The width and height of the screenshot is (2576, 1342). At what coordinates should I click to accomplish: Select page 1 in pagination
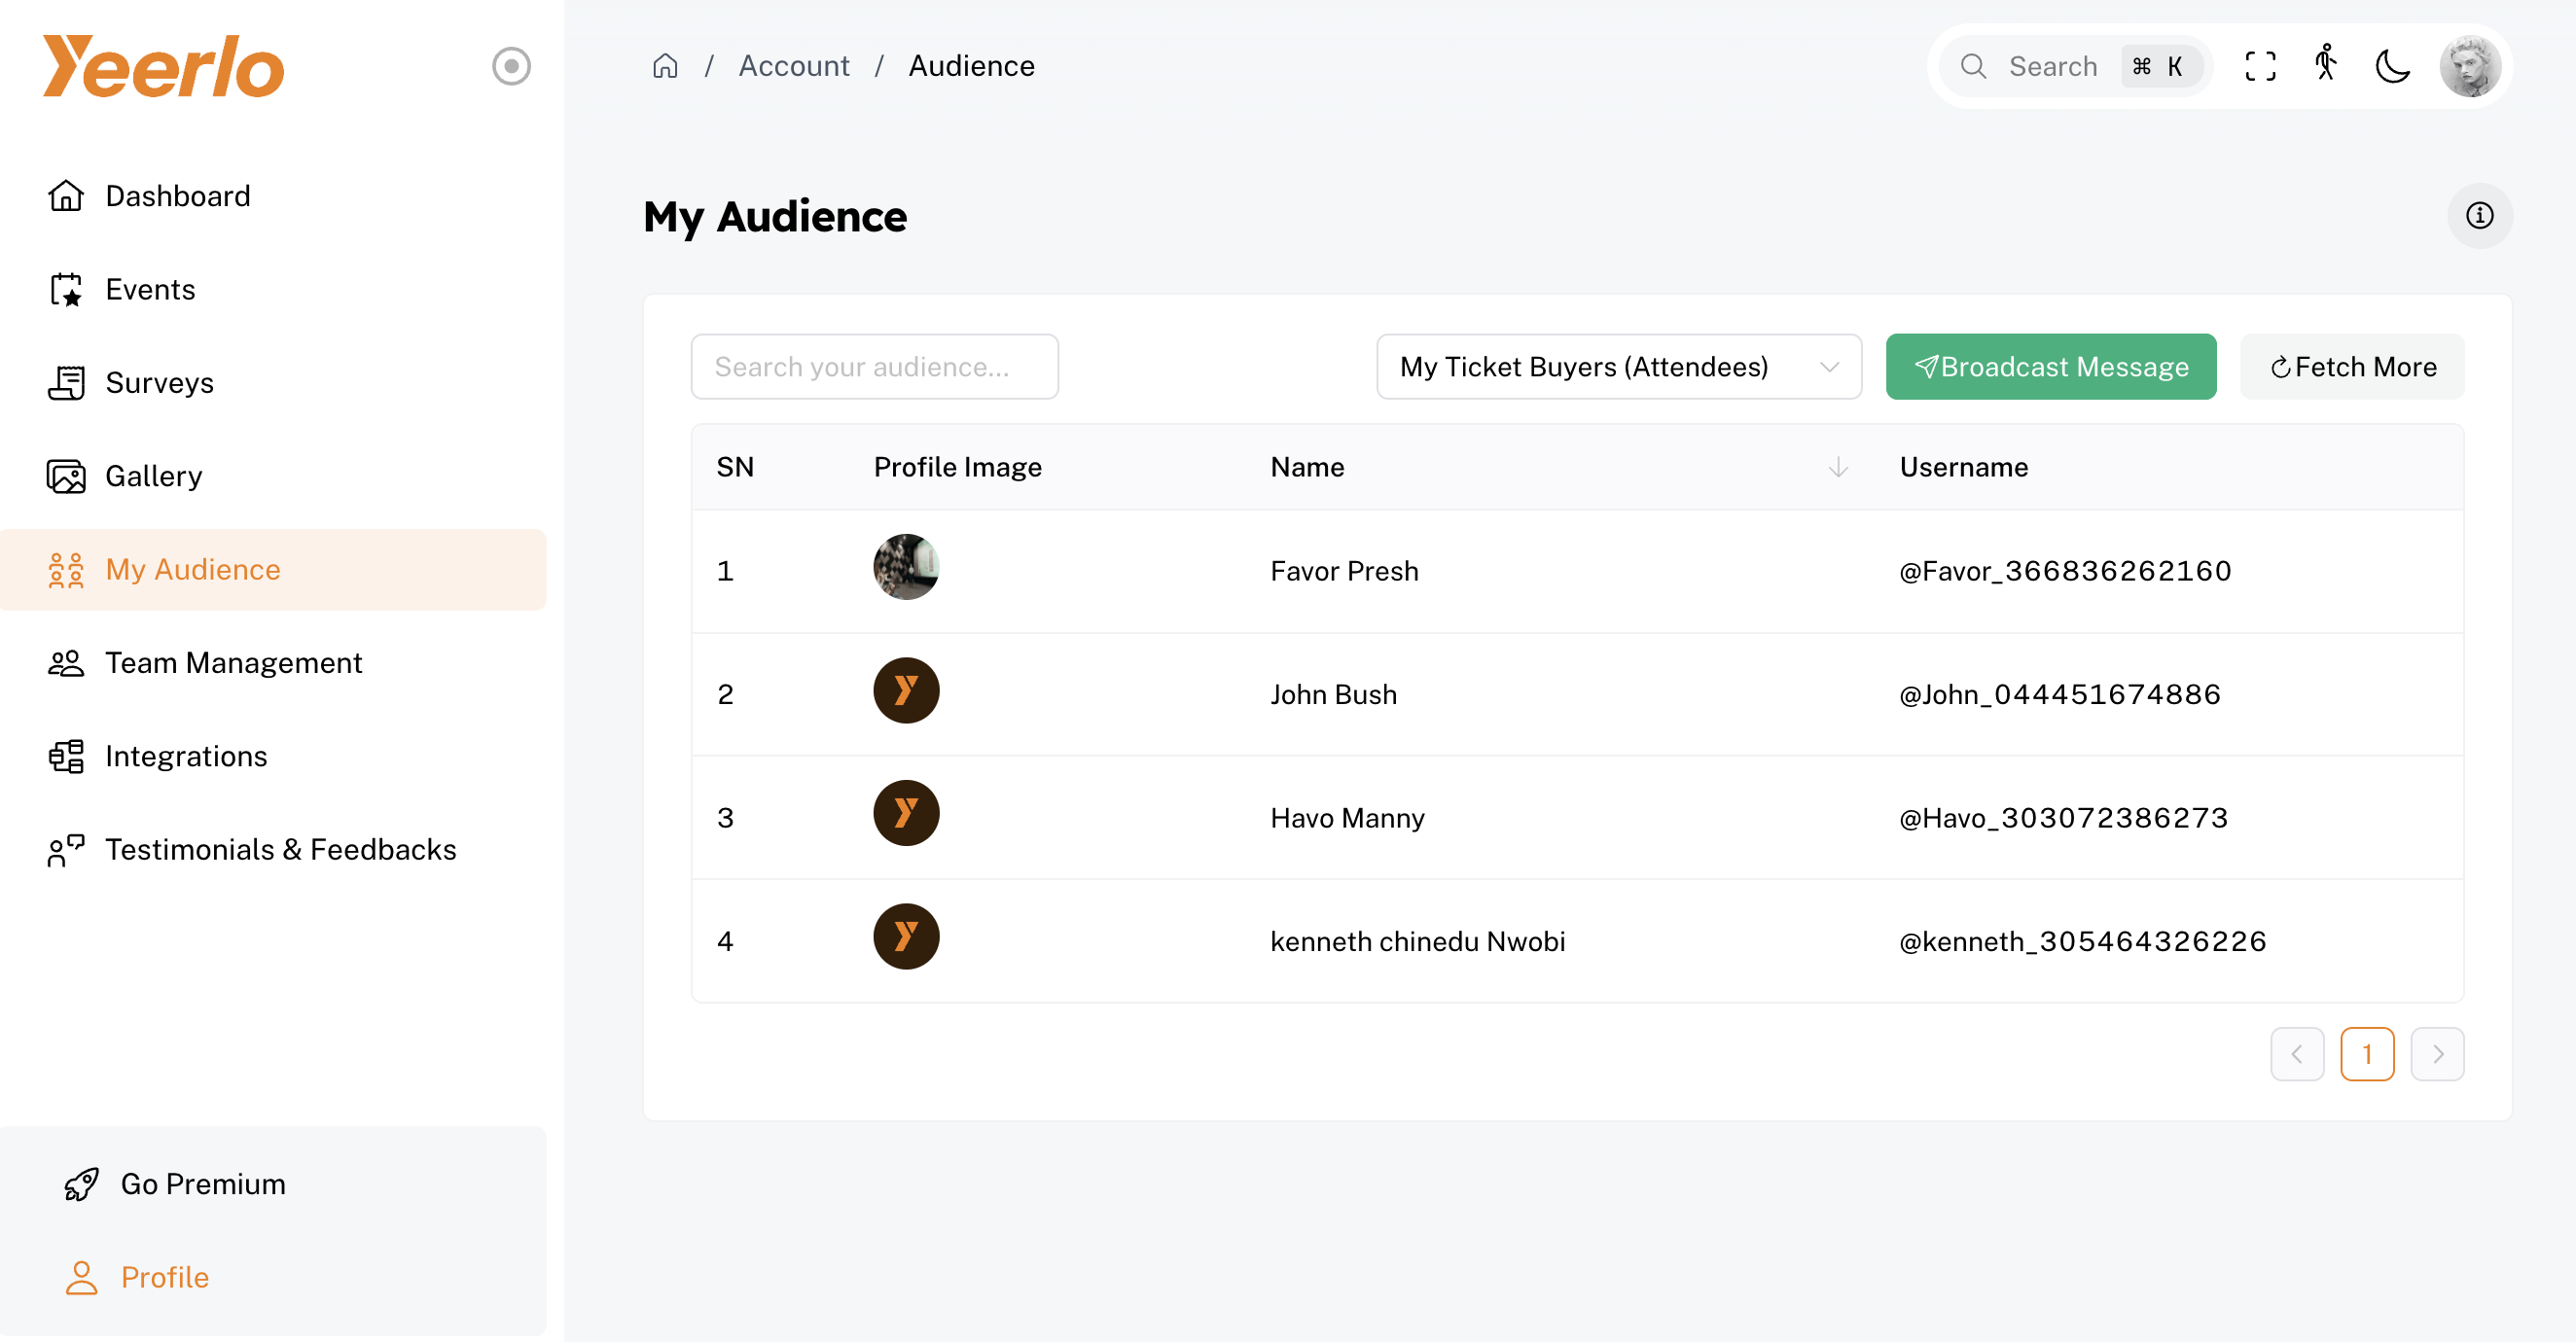pos(2367,1054)
